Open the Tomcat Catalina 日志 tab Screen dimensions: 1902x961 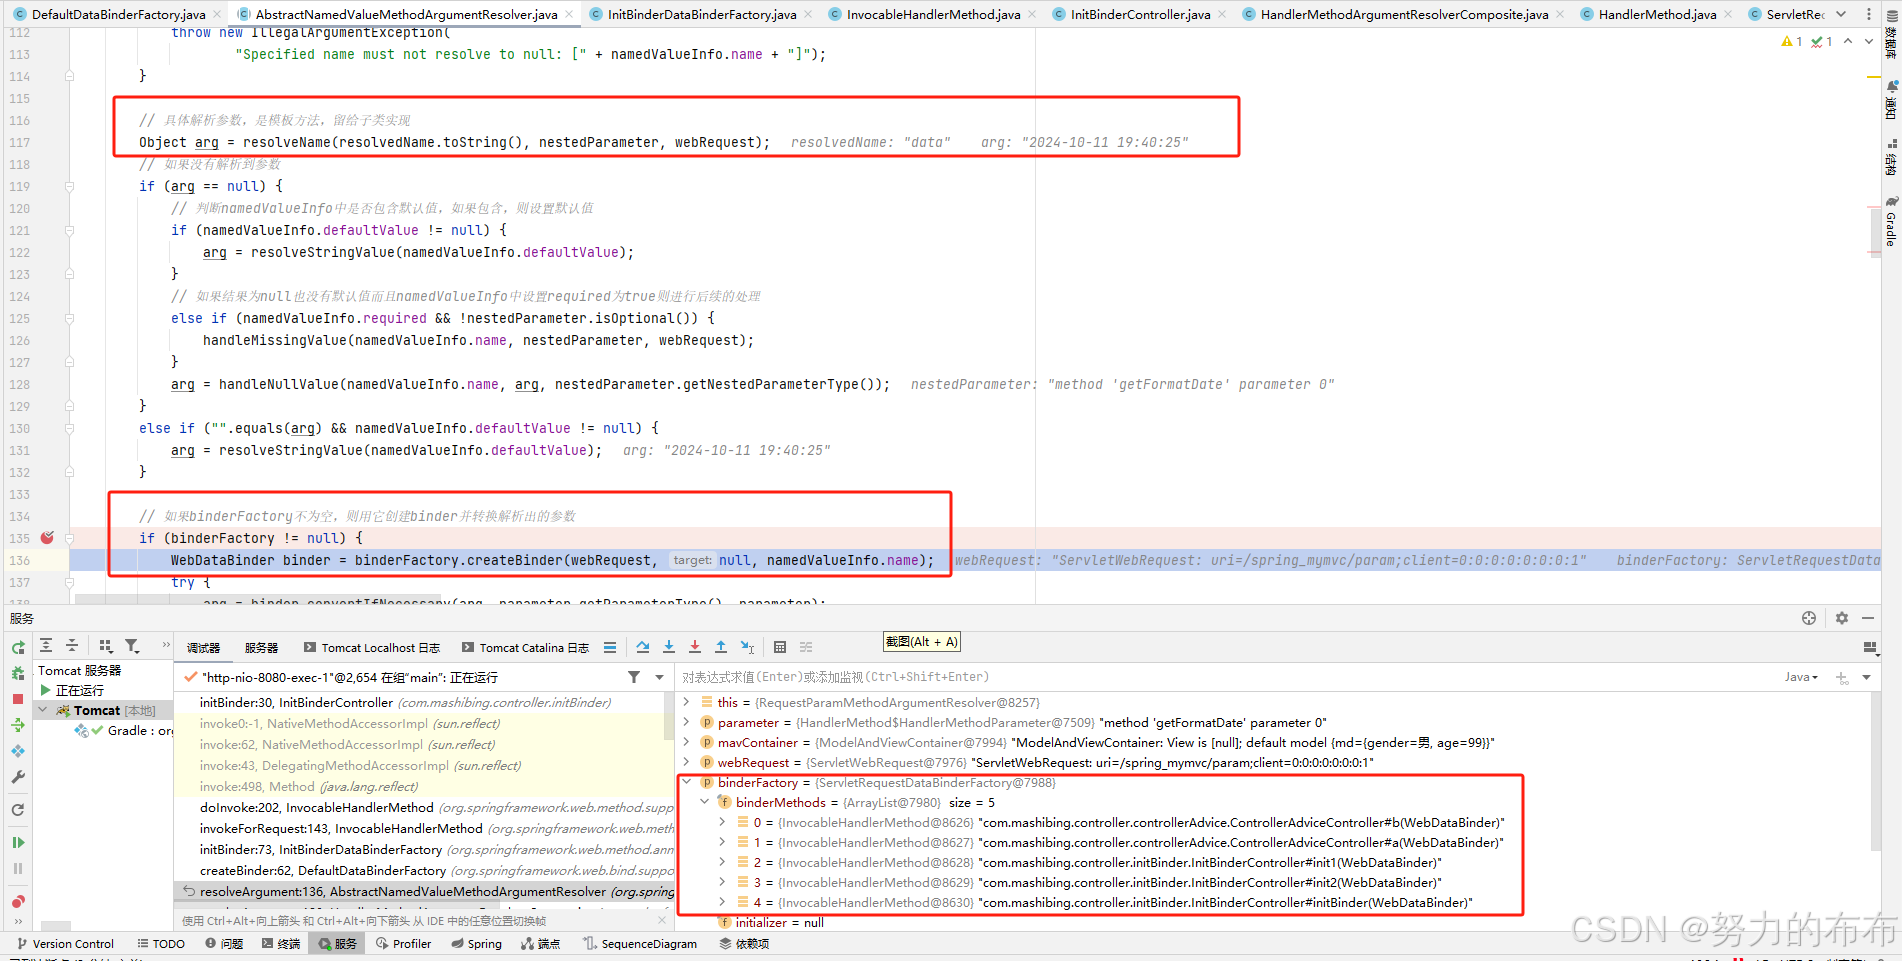tap(525, 648)
